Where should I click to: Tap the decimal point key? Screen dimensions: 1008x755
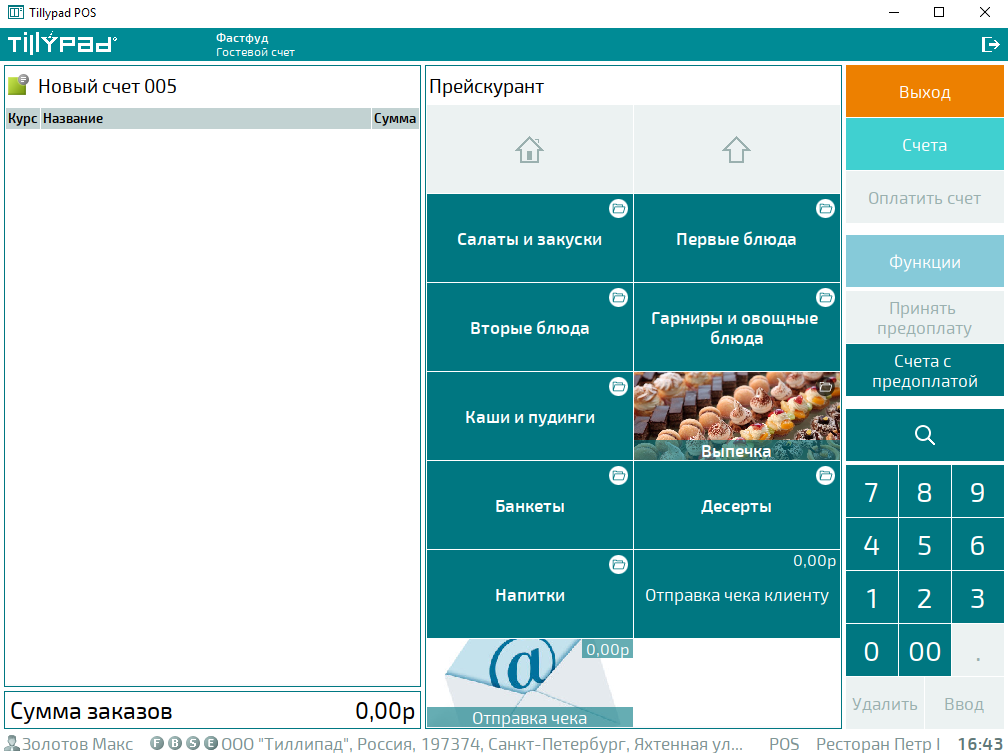coord(977,651)
